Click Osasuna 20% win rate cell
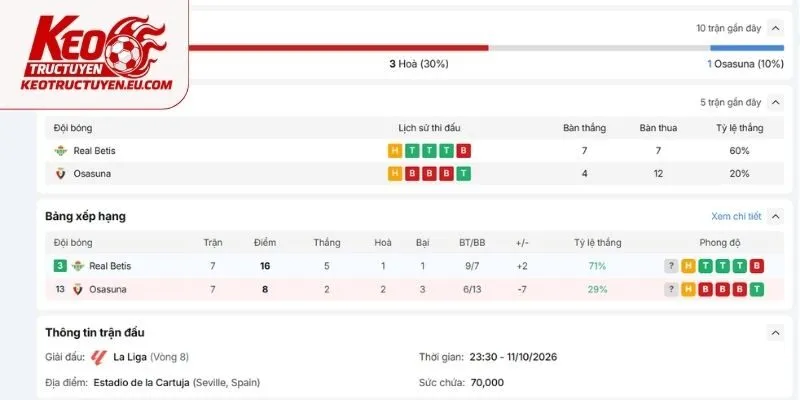Screen dimensions: 800x400 click(739, 173)
